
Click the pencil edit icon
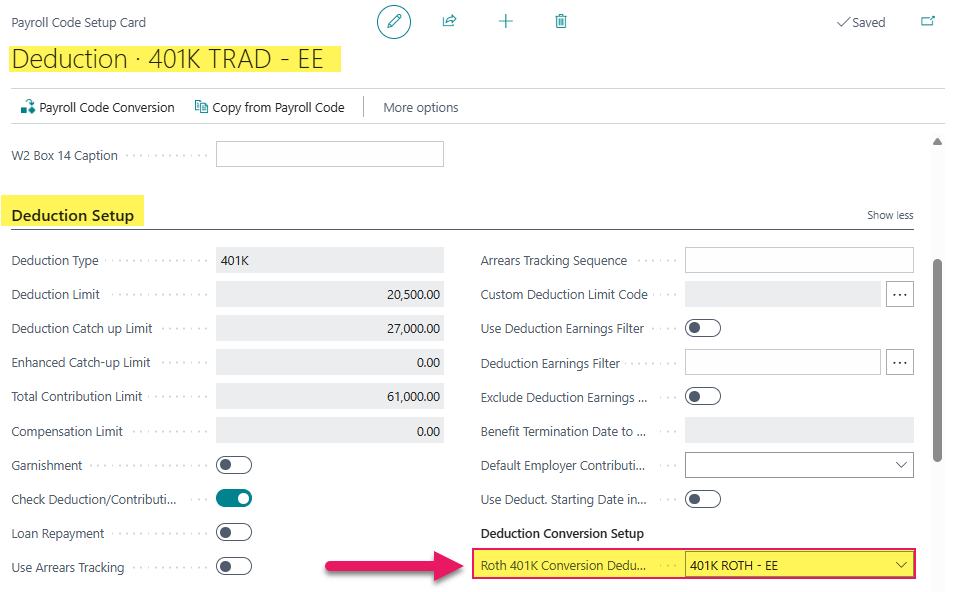[394, 22]
